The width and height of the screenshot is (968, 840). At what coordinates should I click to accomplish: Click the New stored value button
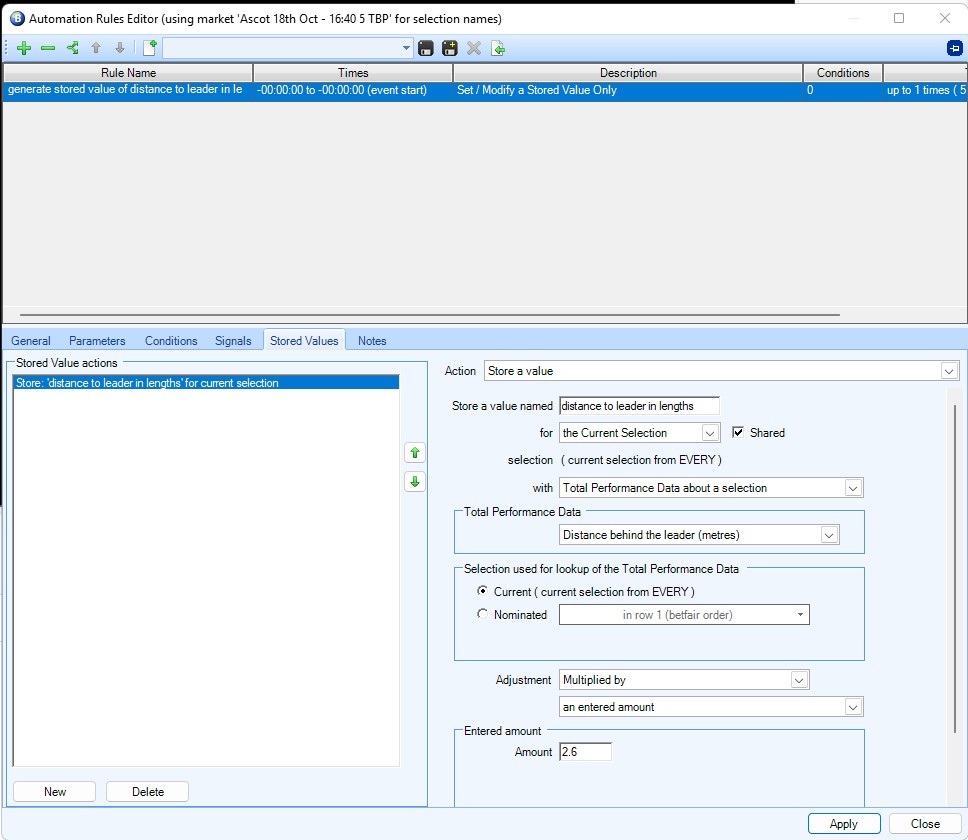click(55, 792)
